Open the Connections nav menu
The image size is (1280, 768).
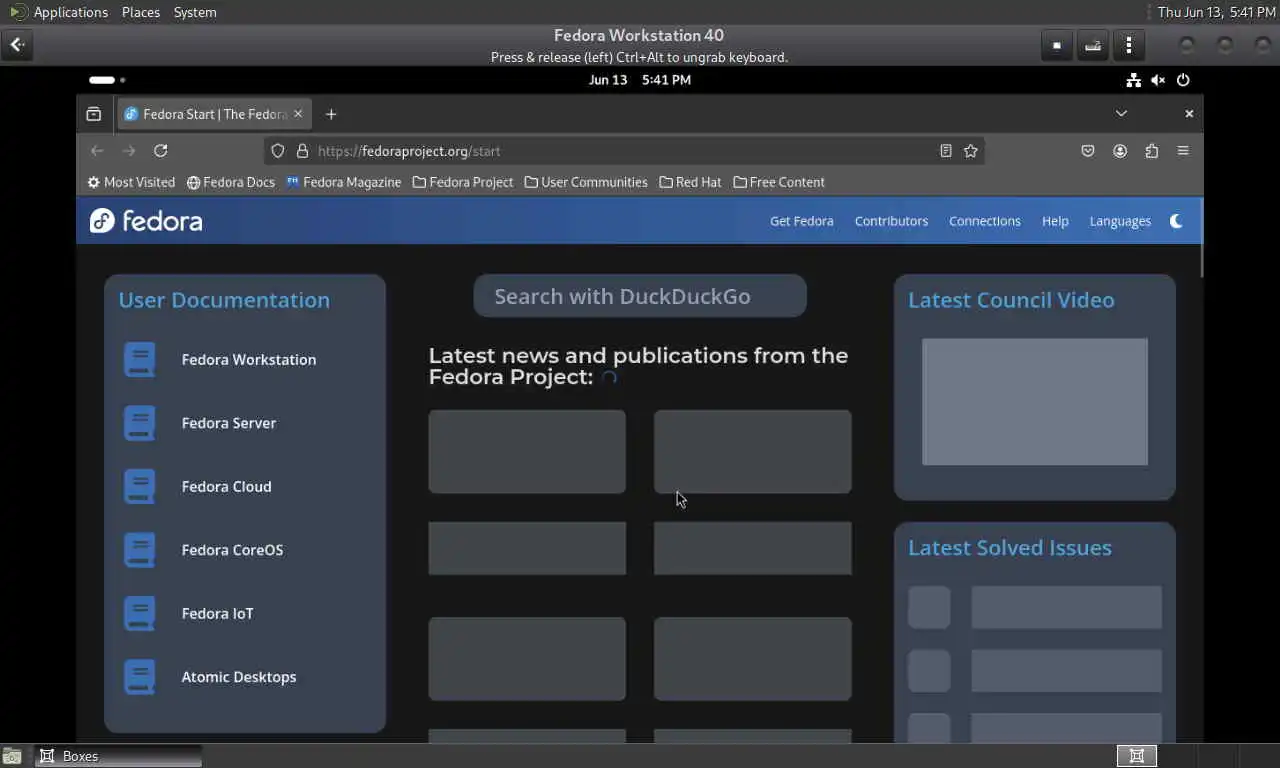(x=985, y=221)
